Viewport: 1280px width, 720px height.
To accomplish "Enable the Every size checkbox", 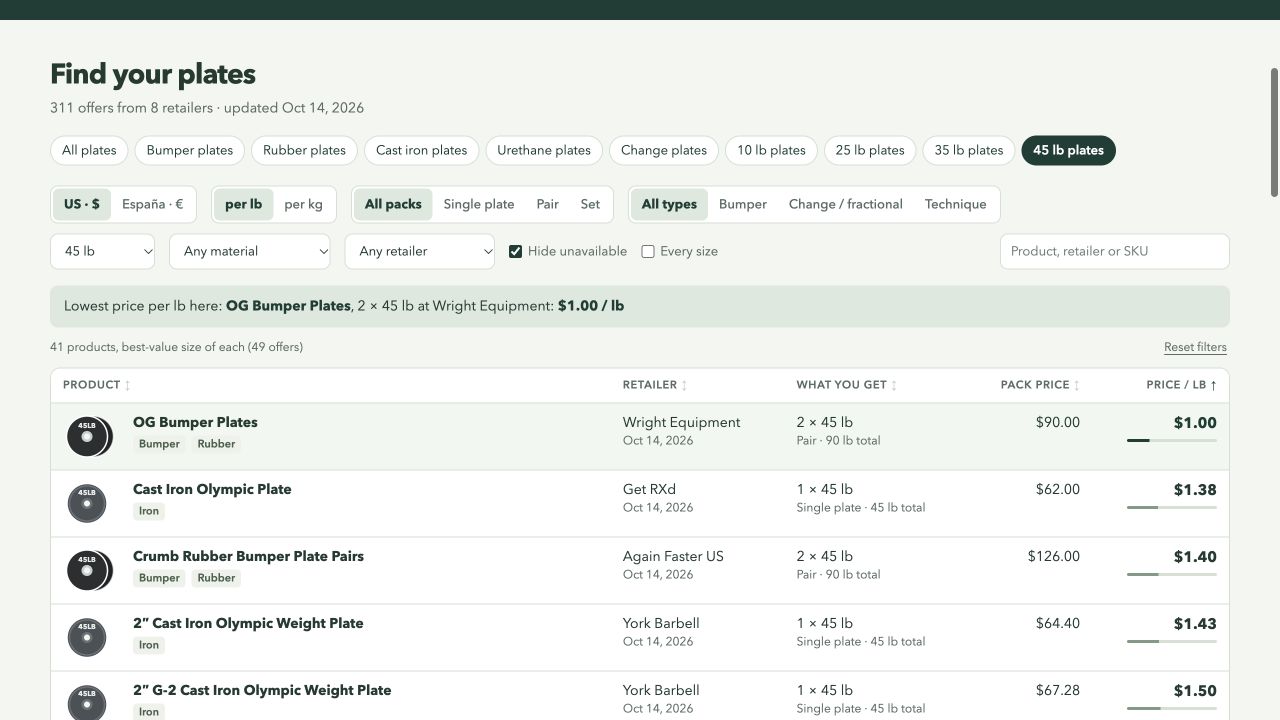I will [x=648, y=251].
